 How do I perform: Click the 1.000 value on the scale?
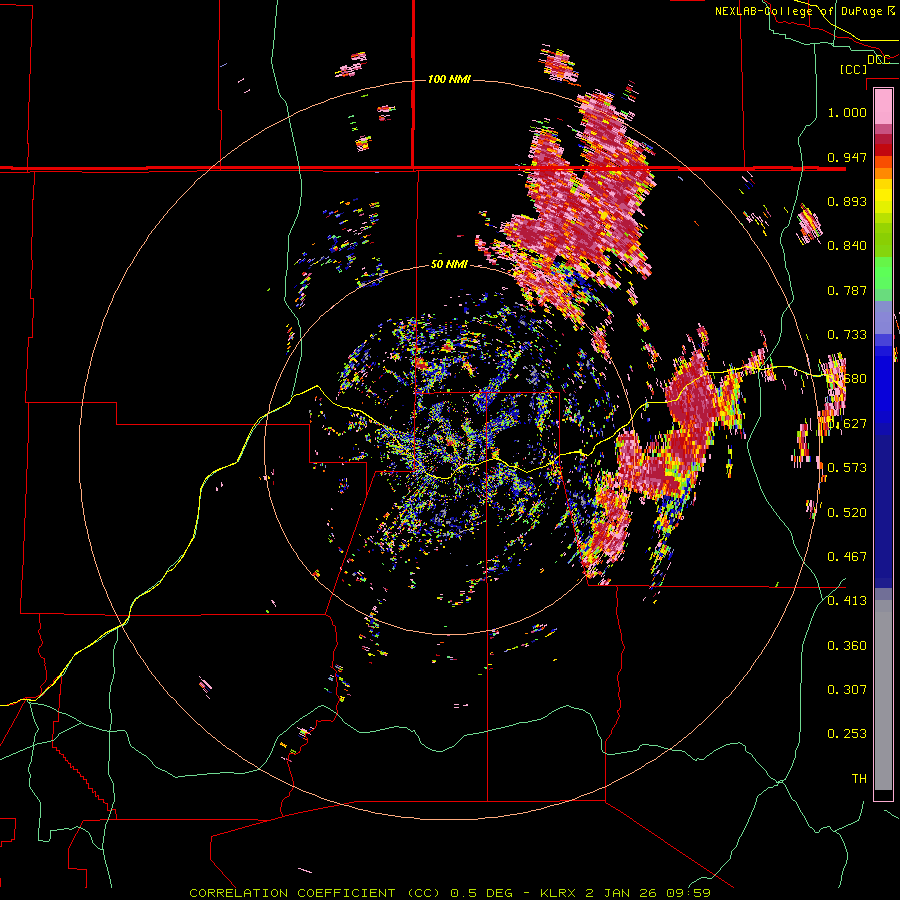tap(847, 112)
